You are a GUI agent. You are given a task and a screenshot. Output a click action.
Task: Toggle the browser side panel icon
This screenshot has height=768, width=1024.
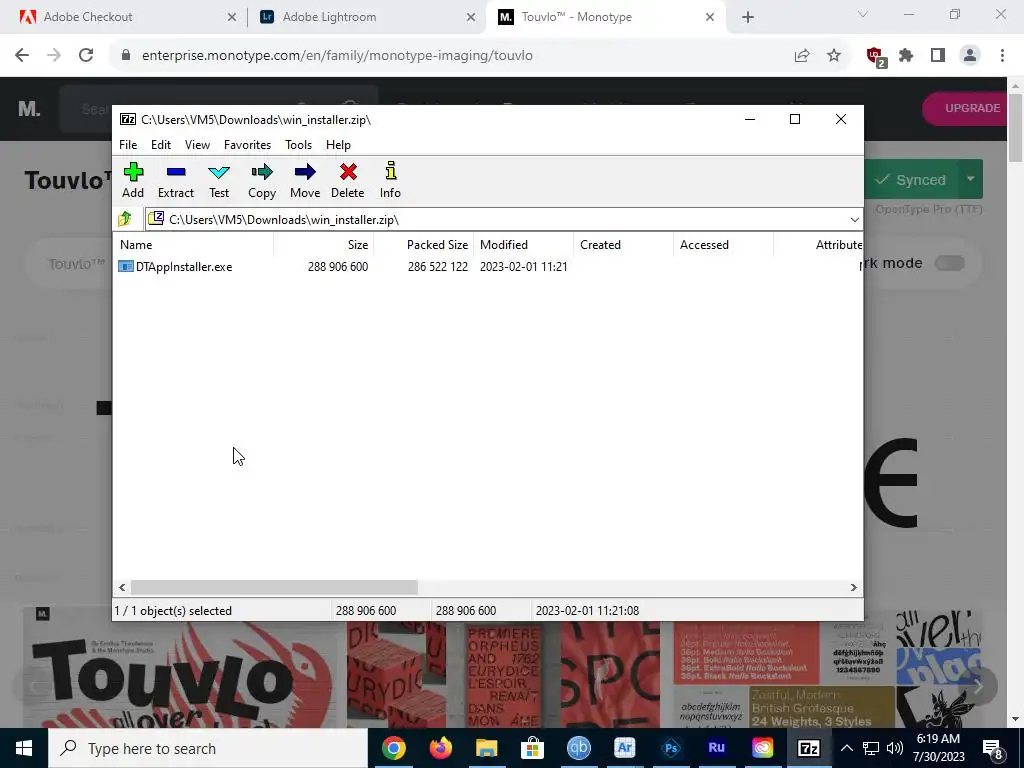point(938,56)
